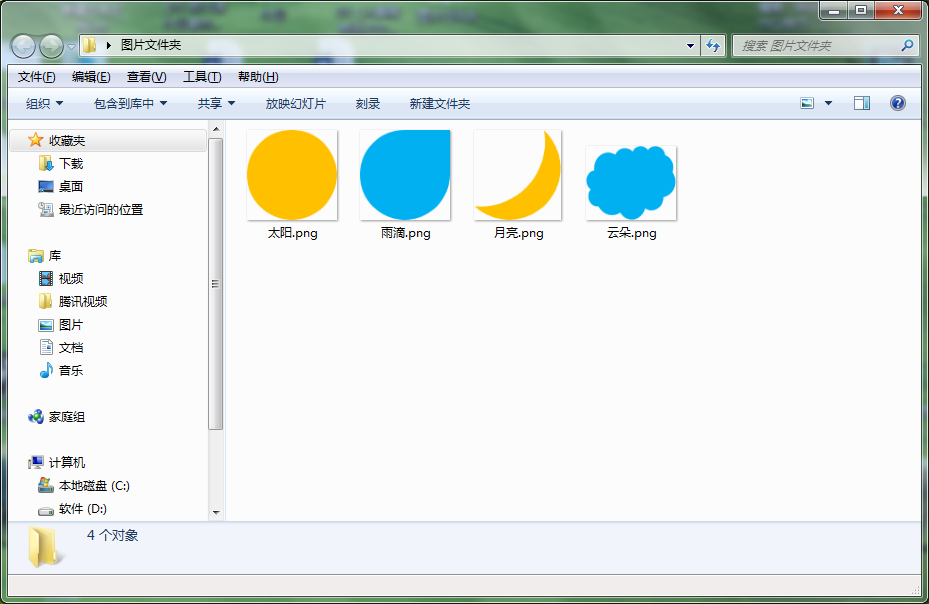929x604 pixels.
Task: Open the view options dropdown arrow
Action: coord(828,103)
